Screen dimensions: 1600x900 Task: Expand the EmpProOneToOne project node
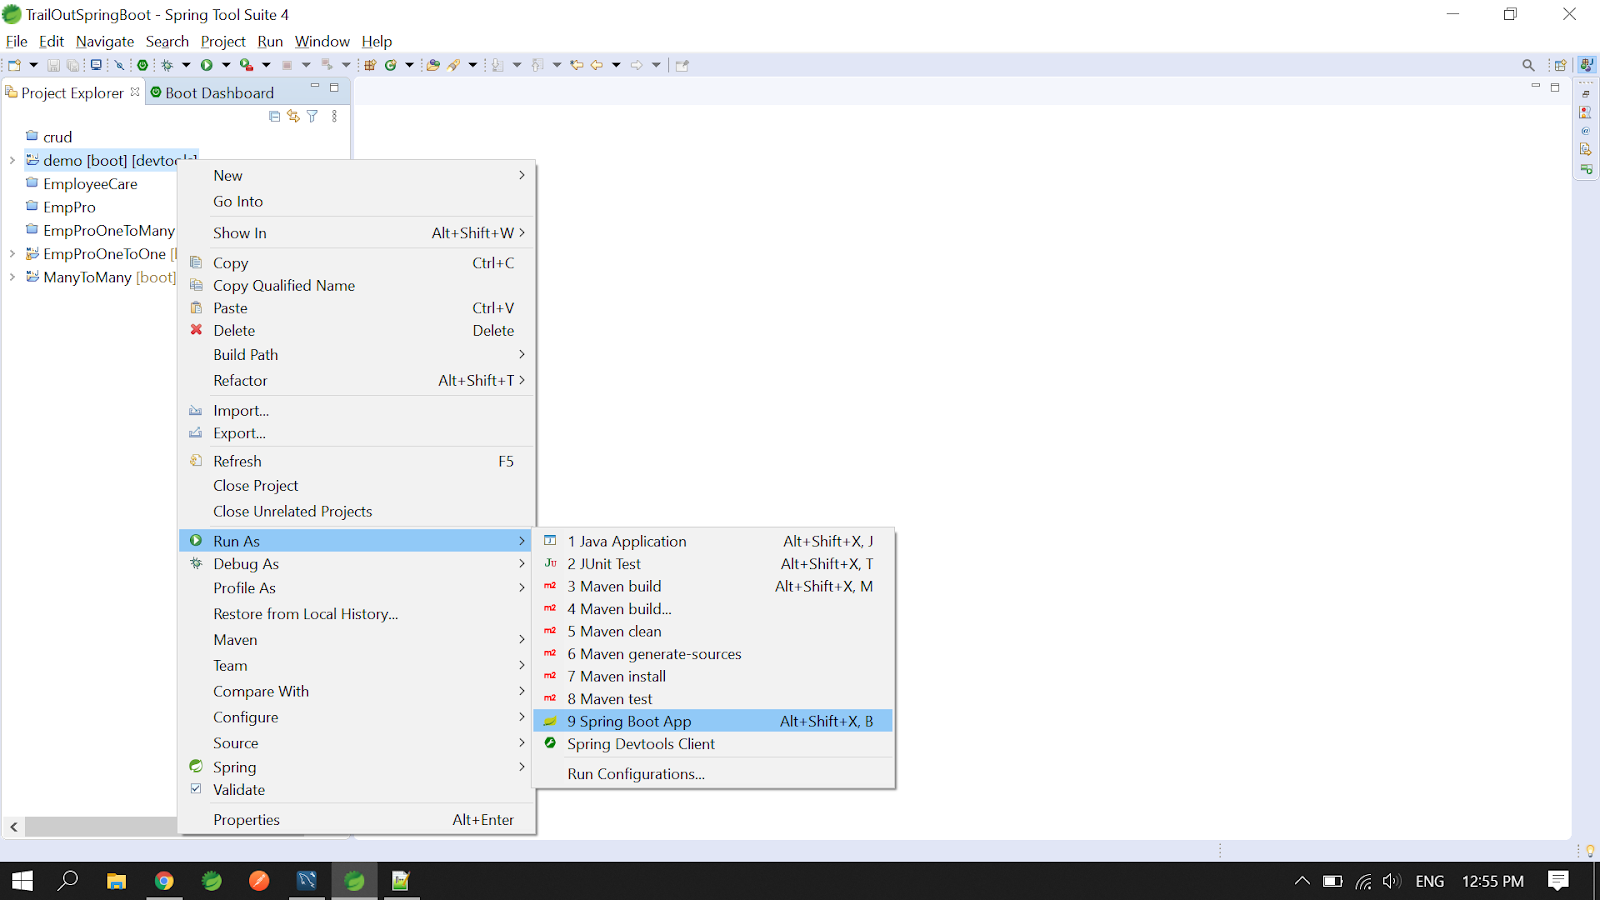tap(12, 254)
